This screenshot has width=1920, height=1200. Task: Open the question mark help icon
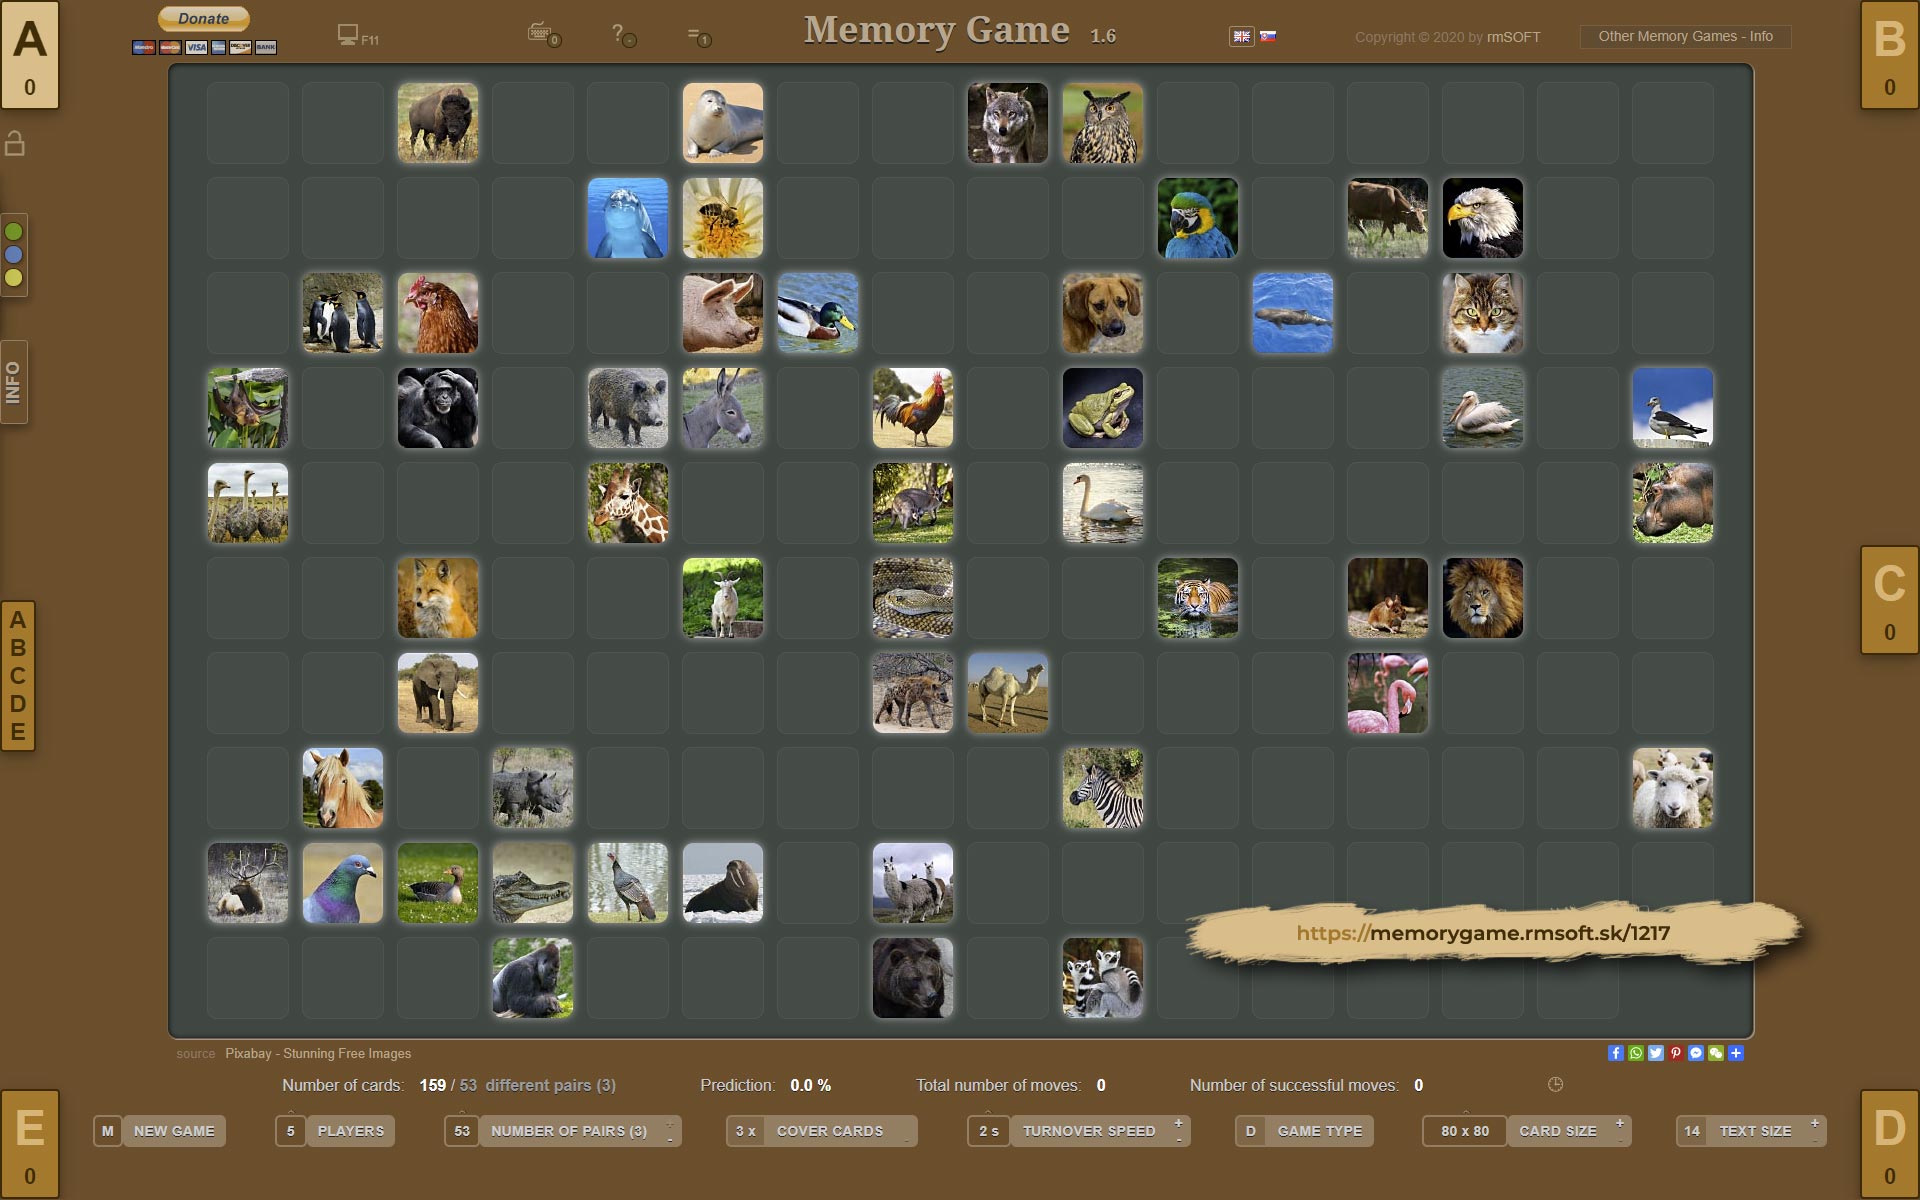coord(619,33)
